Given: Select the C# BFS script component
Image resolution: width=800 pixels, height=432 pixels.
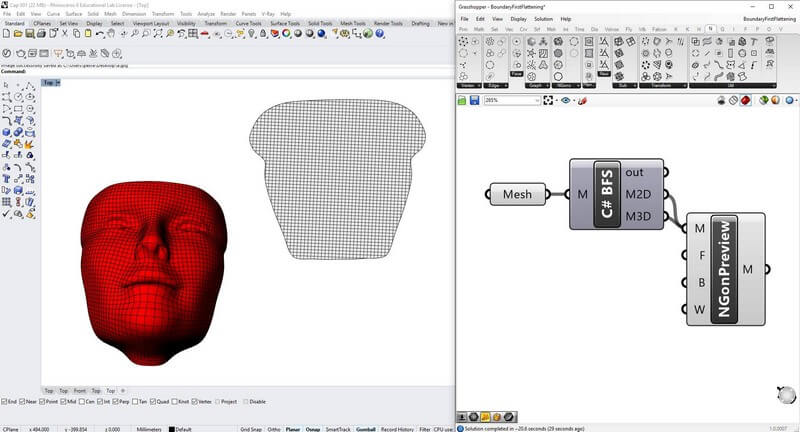Looking at the screenshot, I should point(607,193).
